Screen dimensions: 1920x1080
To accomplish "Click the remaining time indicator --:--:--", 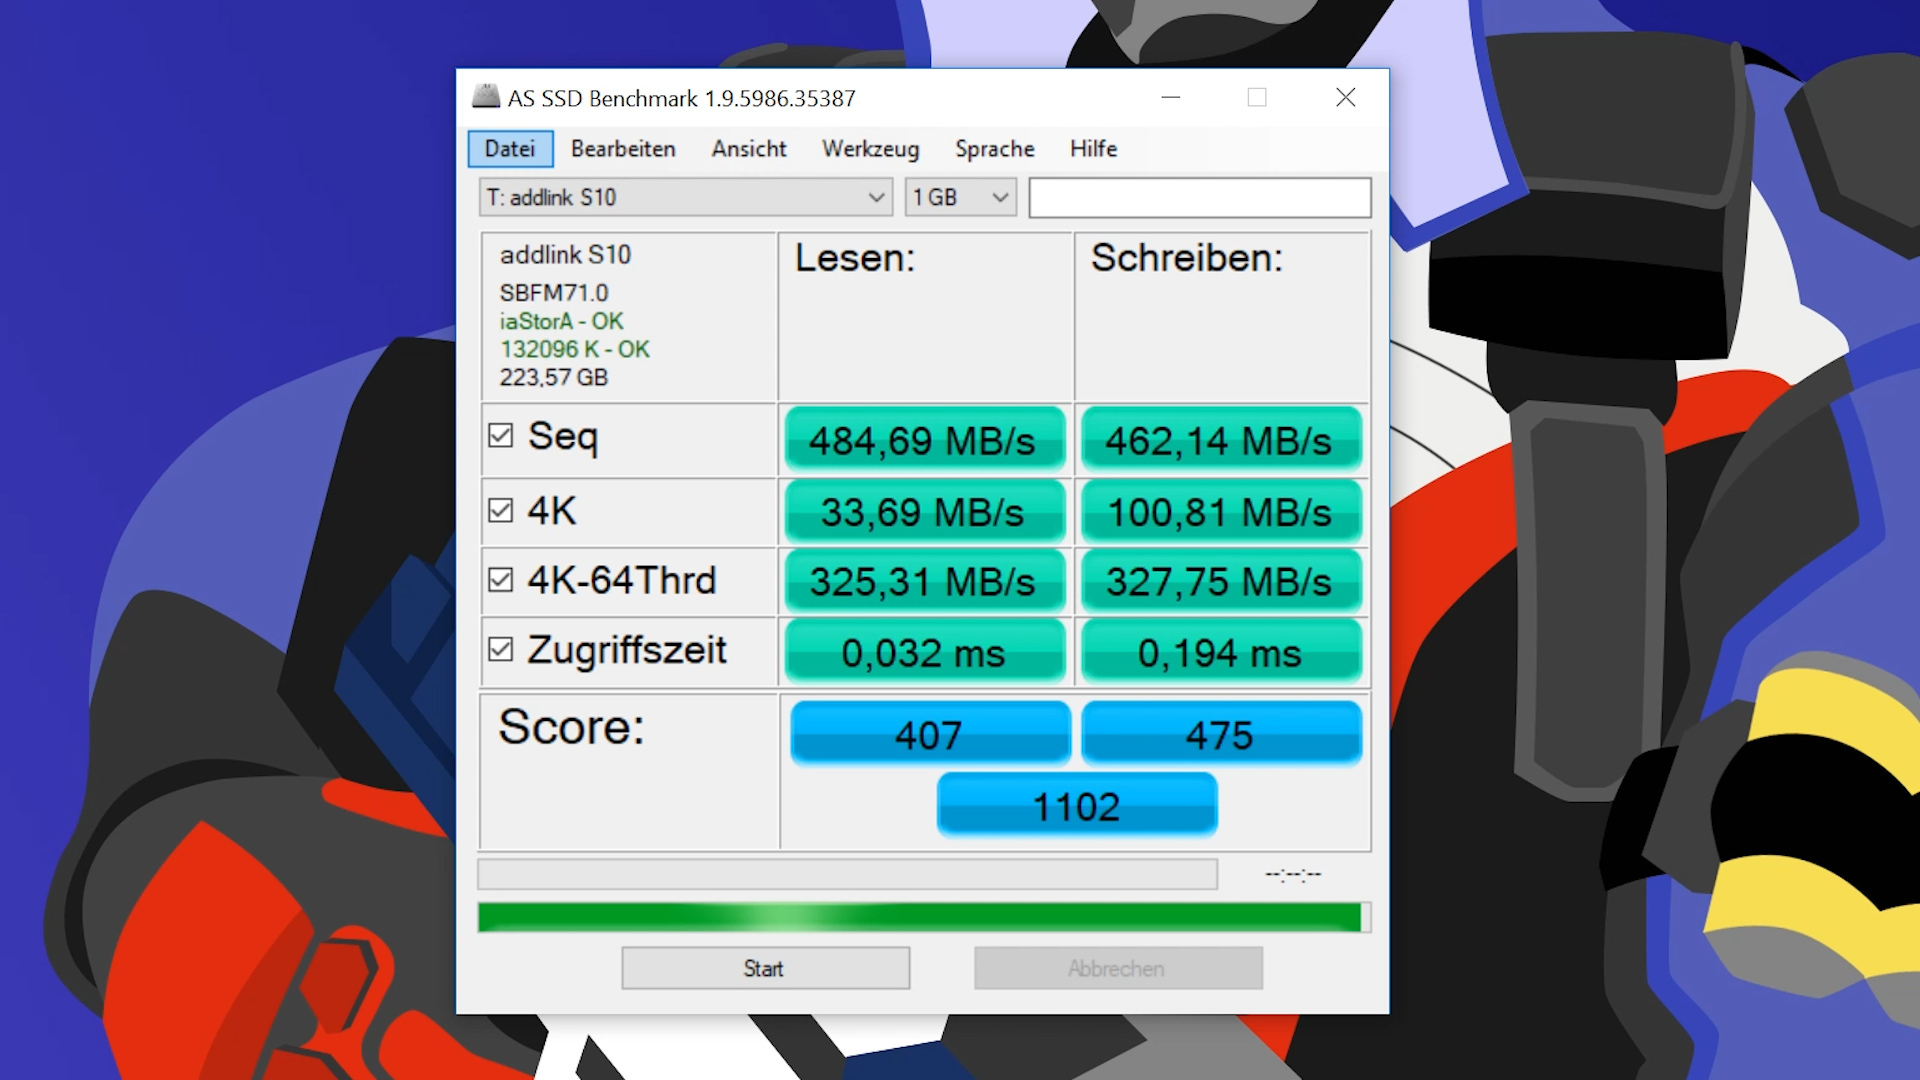I will [x=1293, y=875].
